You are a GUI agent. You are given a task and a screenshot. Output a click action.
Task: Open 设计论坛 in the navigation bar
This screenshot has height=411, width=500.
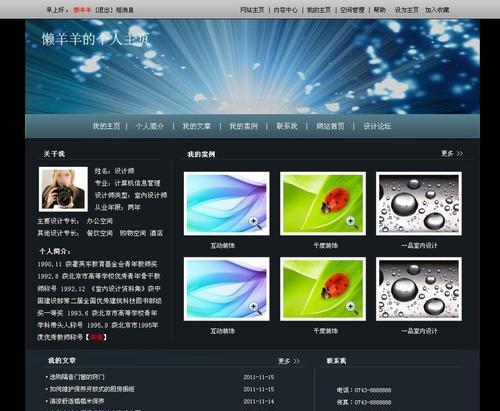pos(377,126)
